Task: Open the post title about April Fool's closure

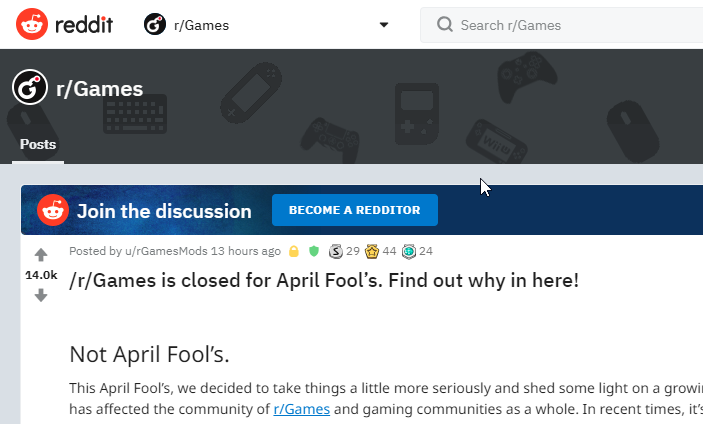Action: [324, 281]
